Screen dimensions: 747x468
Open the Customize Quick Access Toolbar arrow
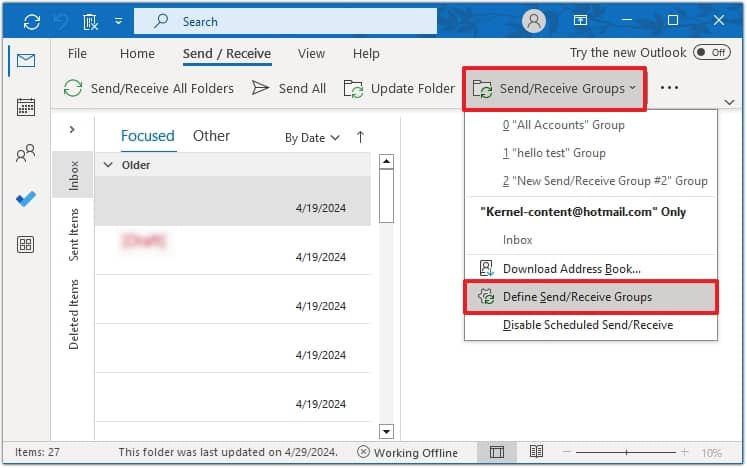tap(119, 21)
